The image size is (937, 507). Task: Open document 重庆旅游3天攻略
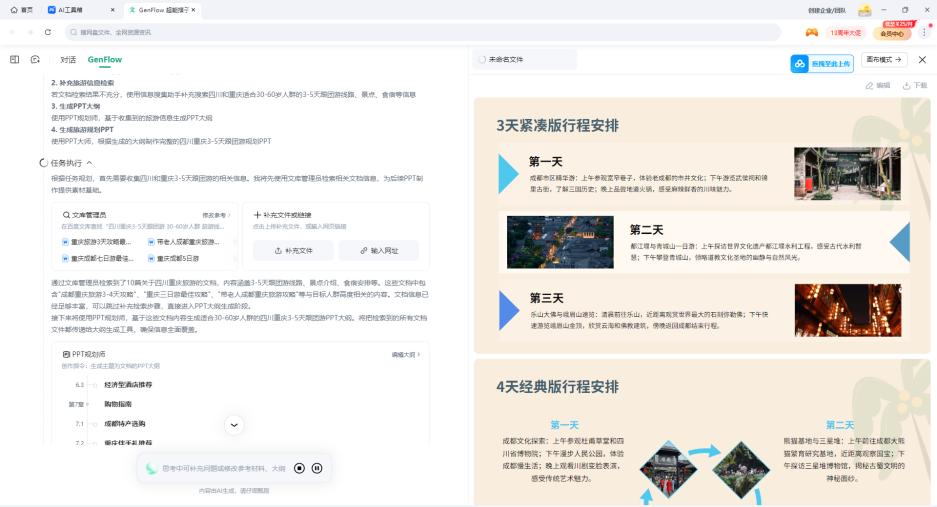pos(97,242)
